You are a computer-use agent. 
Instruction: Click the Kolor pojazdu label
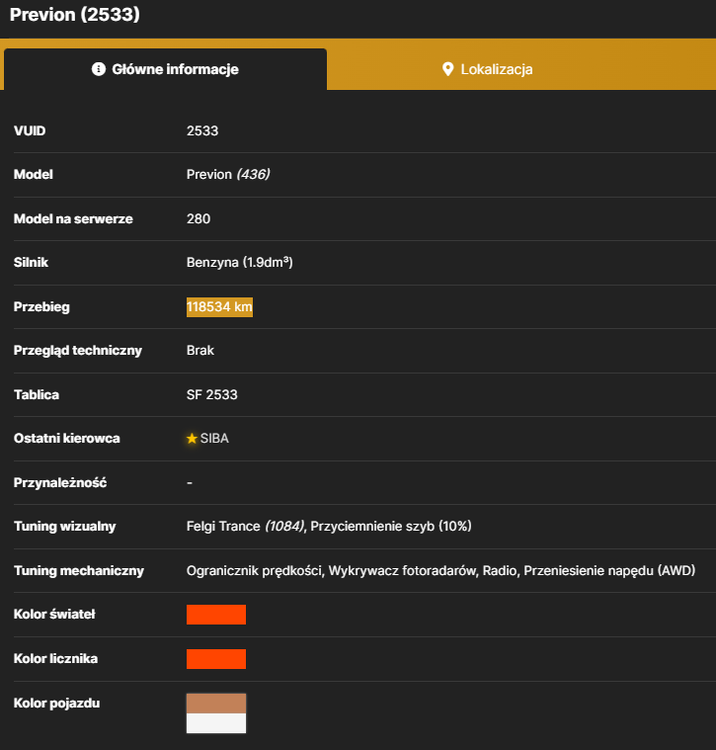point(56,703)
